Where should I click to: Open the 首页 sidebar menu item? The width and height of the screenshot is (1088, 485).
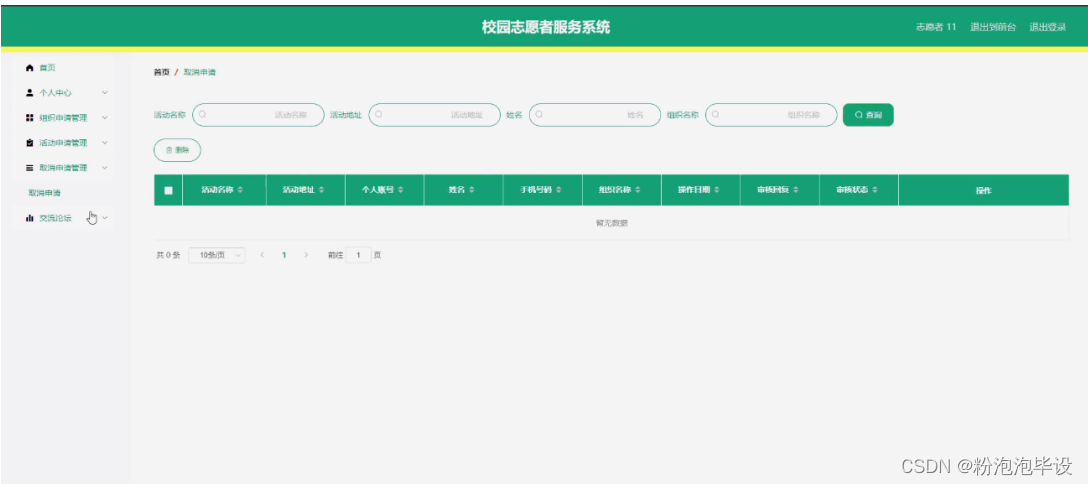point(62,68)
